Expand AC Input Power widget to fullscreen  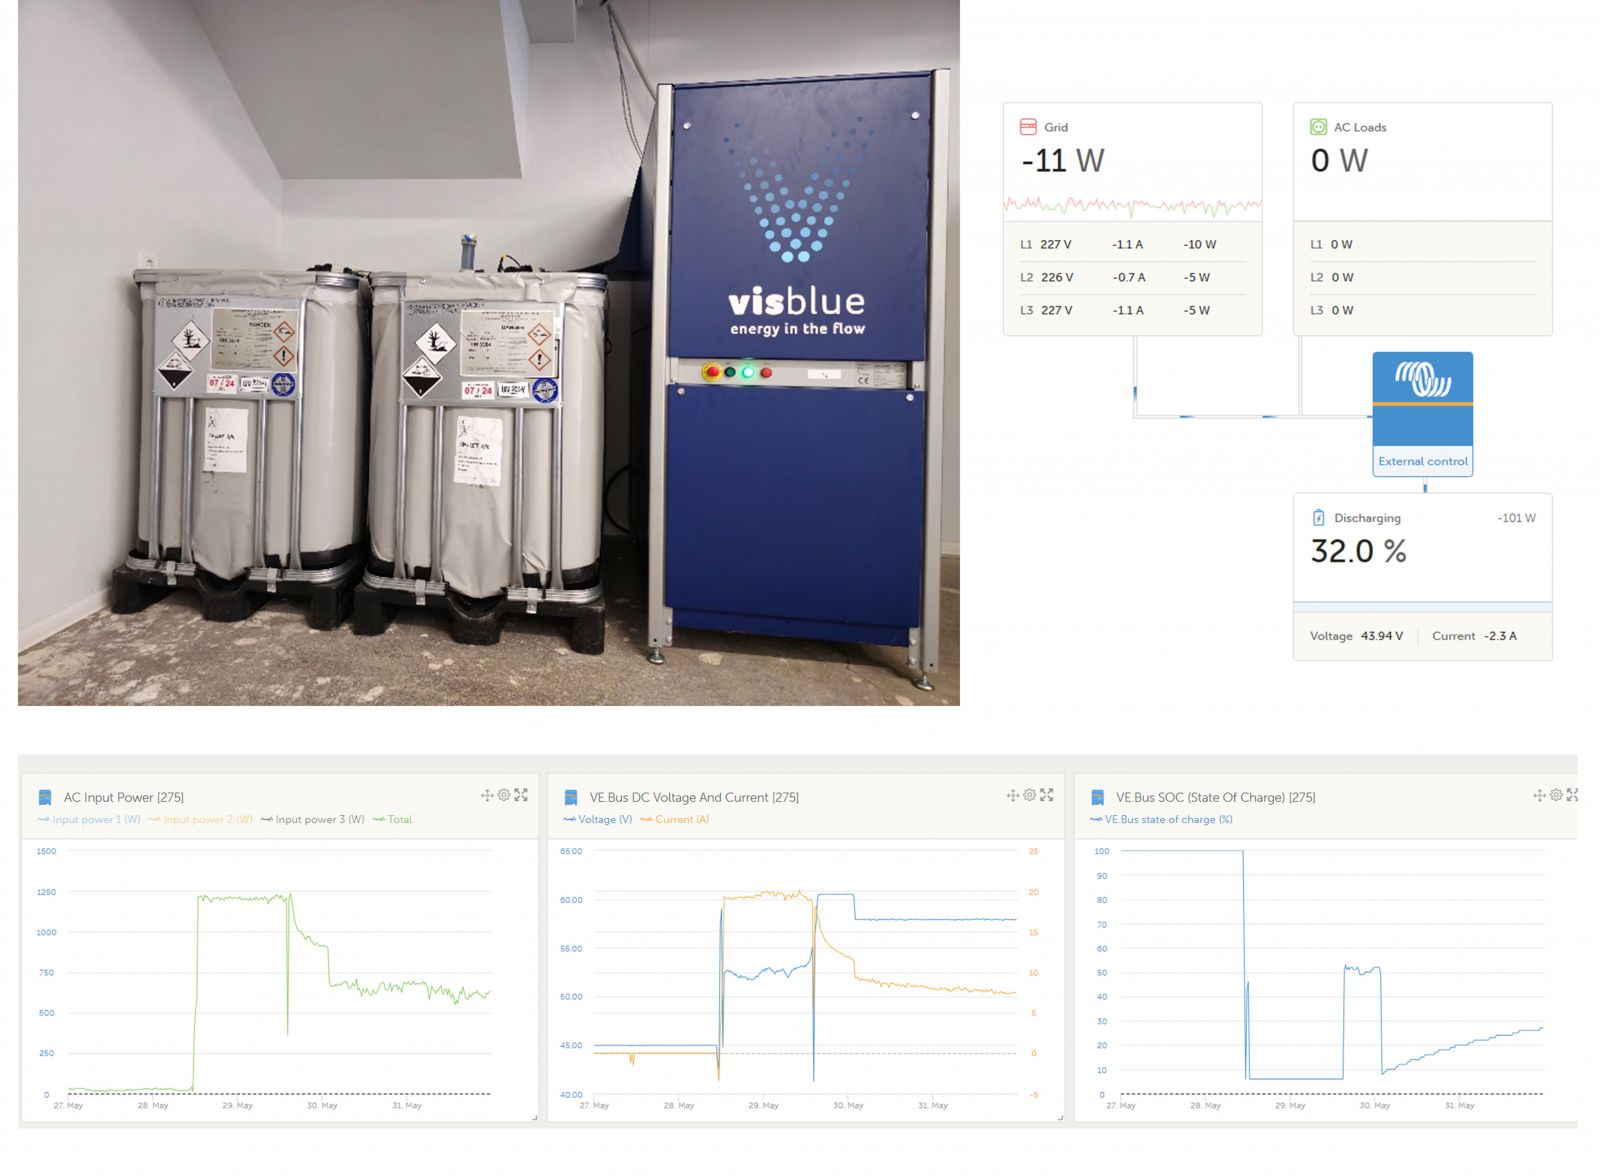click(521, 795)
